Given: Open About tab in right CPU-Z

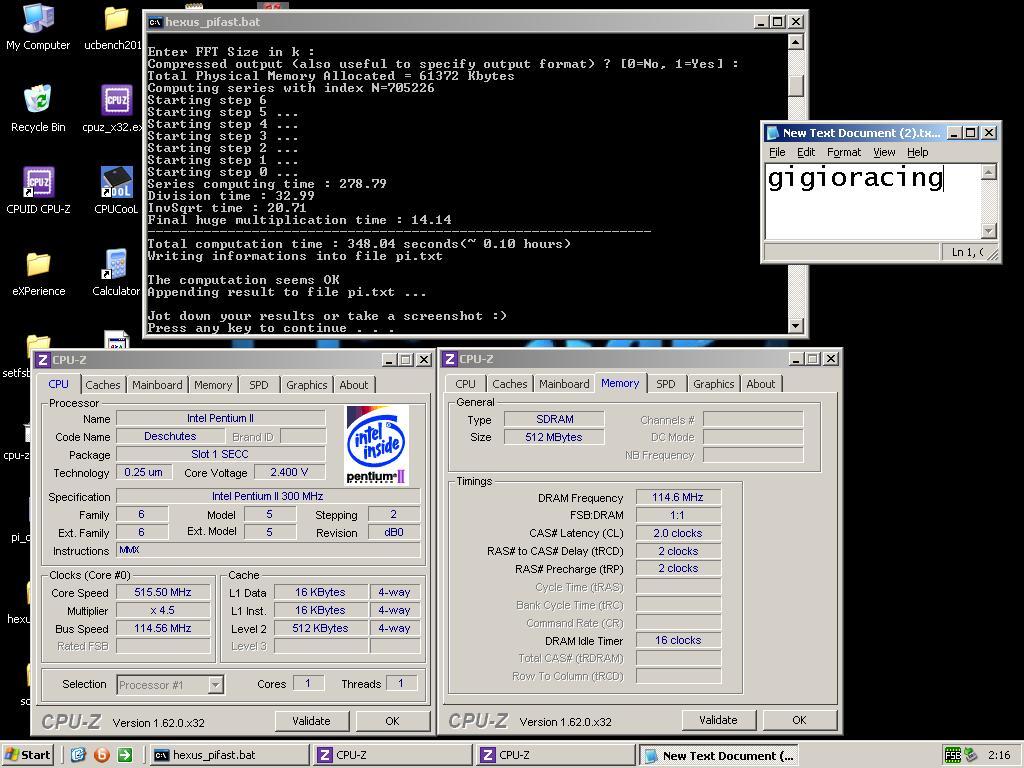Looking at the screenshot, I should 761,384.
